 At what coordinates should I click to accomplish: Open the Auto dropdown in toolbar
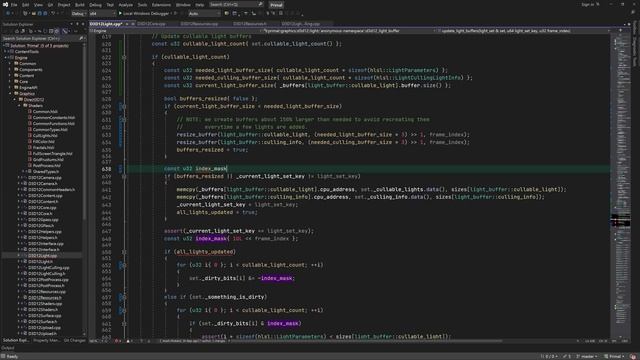point(204,13)
